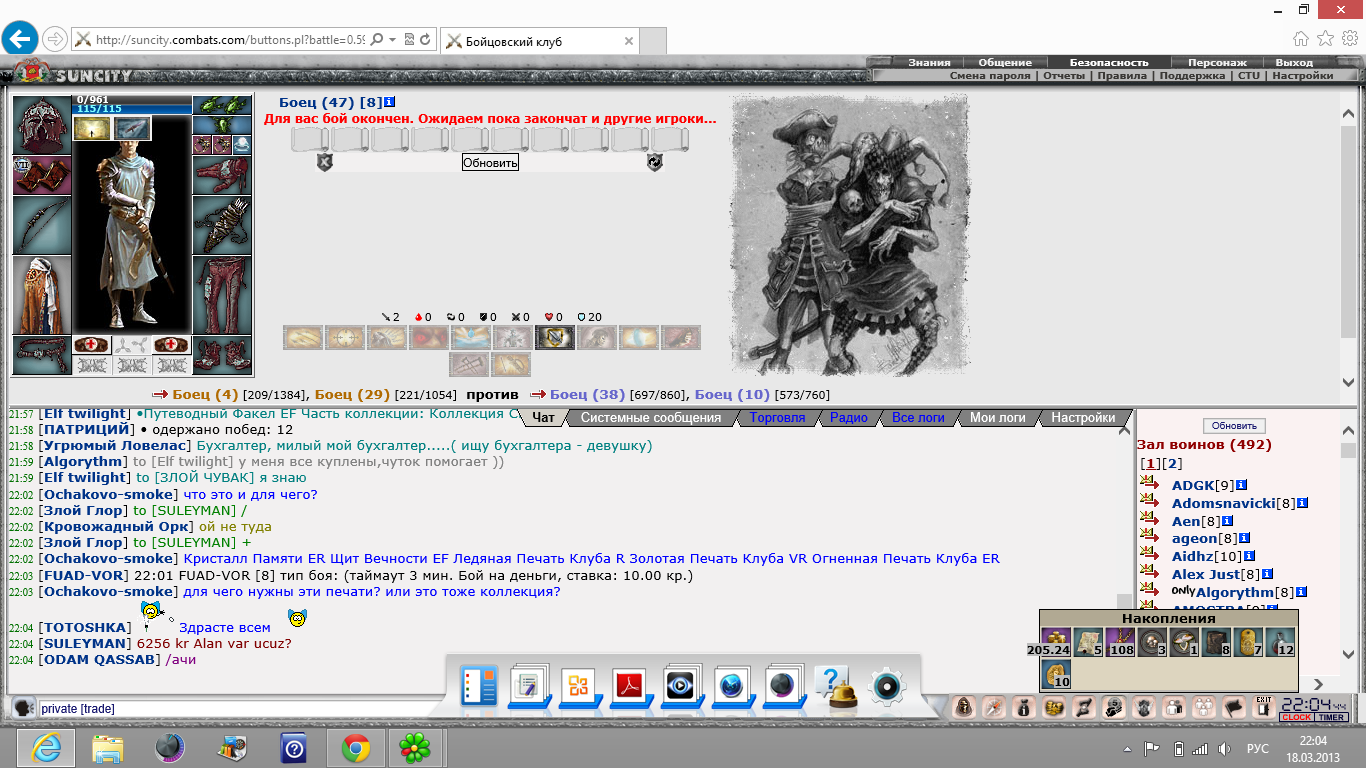Viewport: 1366px width, 768px height.
Task: Open the Персонаж menu
Action: (x=1217, y=62)
